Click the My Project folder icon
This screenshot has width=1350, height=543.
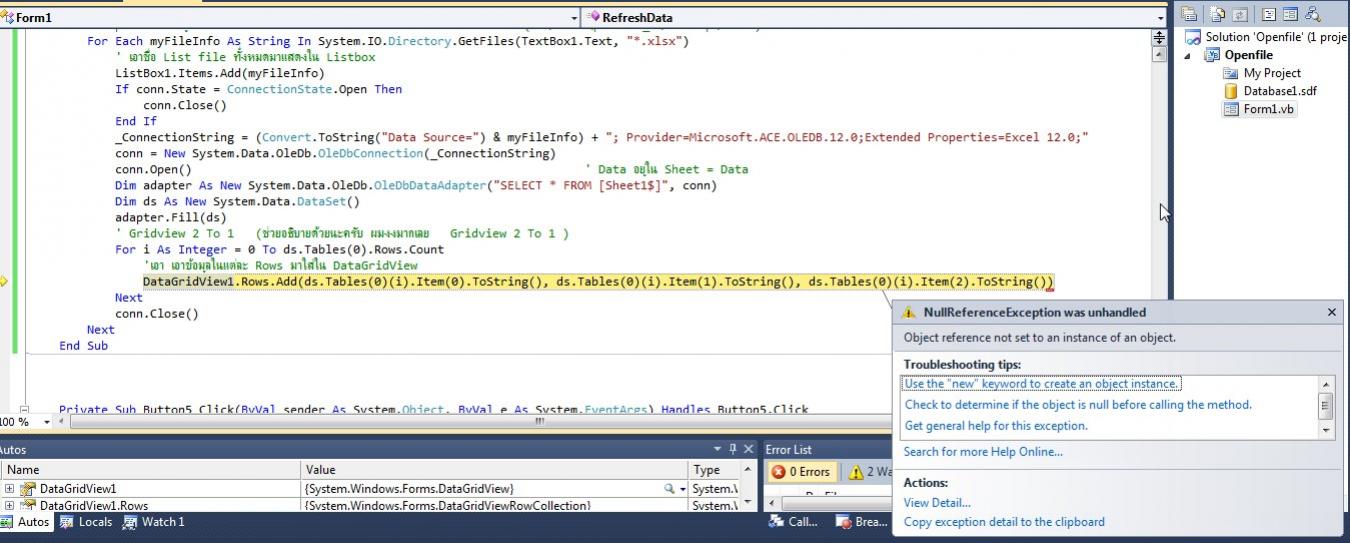point(1231,73)
